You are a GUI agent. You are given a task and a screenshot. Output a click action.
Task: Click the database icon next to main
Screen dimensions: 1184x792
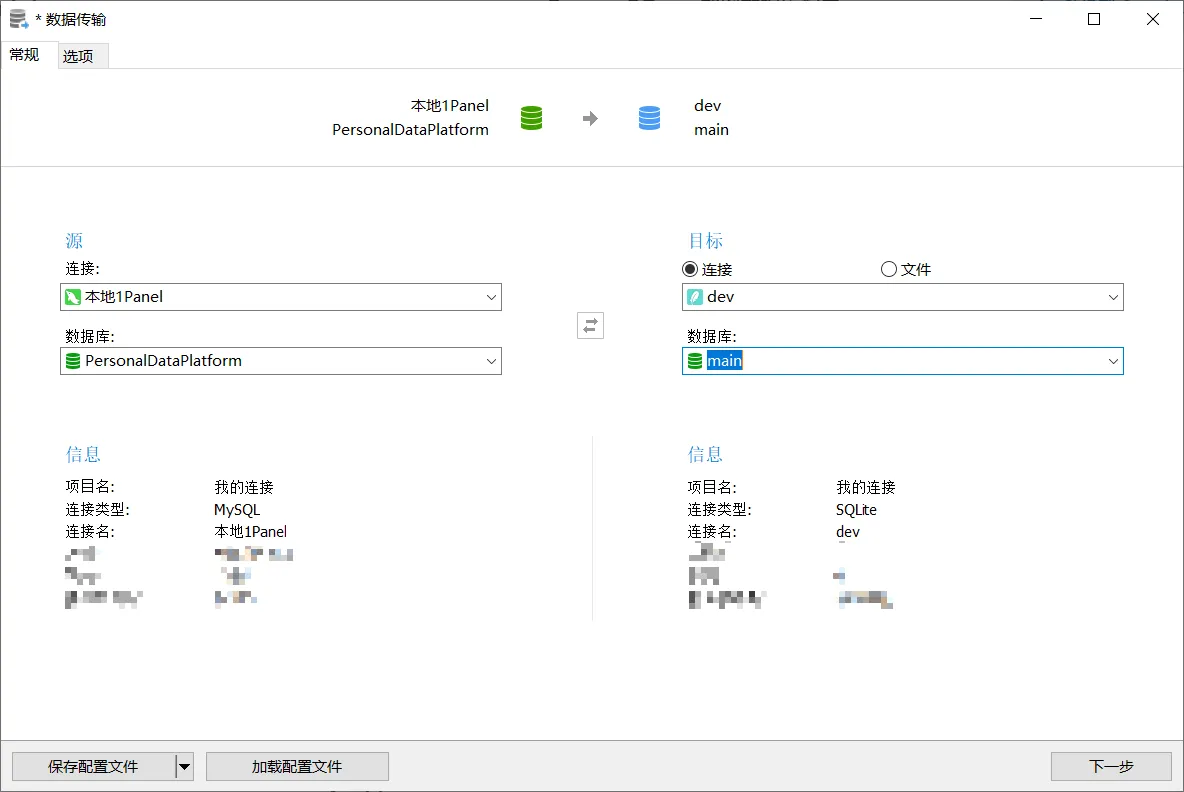pyautogui.click(x=695, y=361)
